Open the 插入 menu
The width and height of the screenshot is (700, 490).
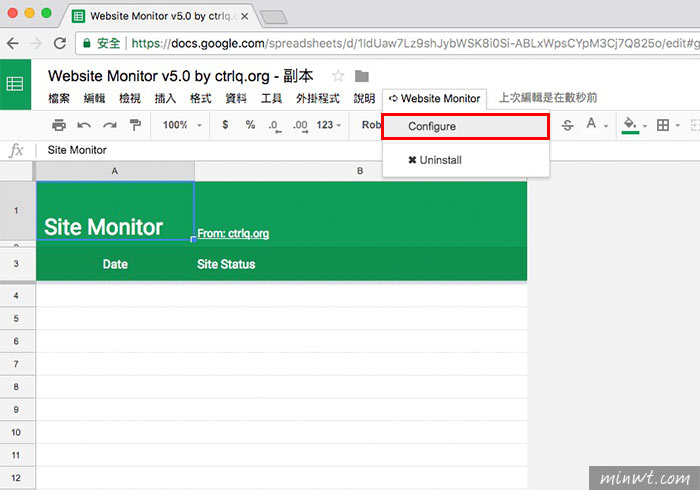pyautogui.click(x=165, y=98)
